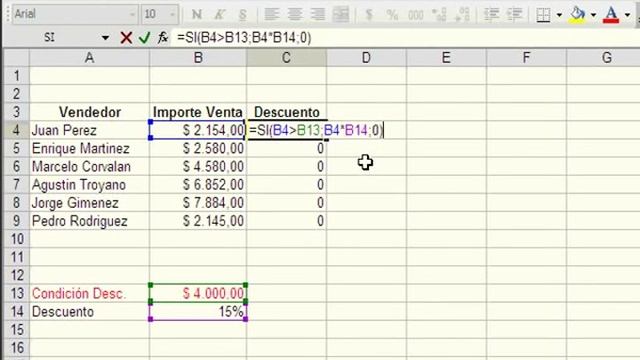Image resolution: width=640 pixels, height=360 pixels.
Task: Open the font color dropdown arrow
Action: click(x=627, y=15)
